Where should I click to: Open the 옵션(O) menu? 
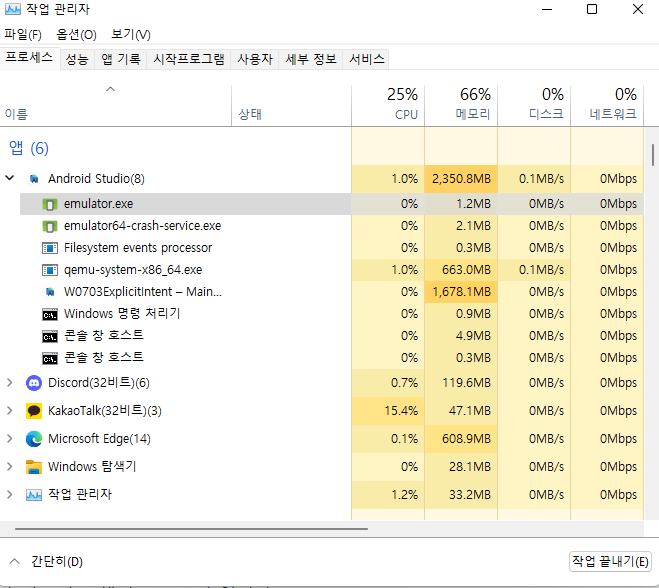76,34
